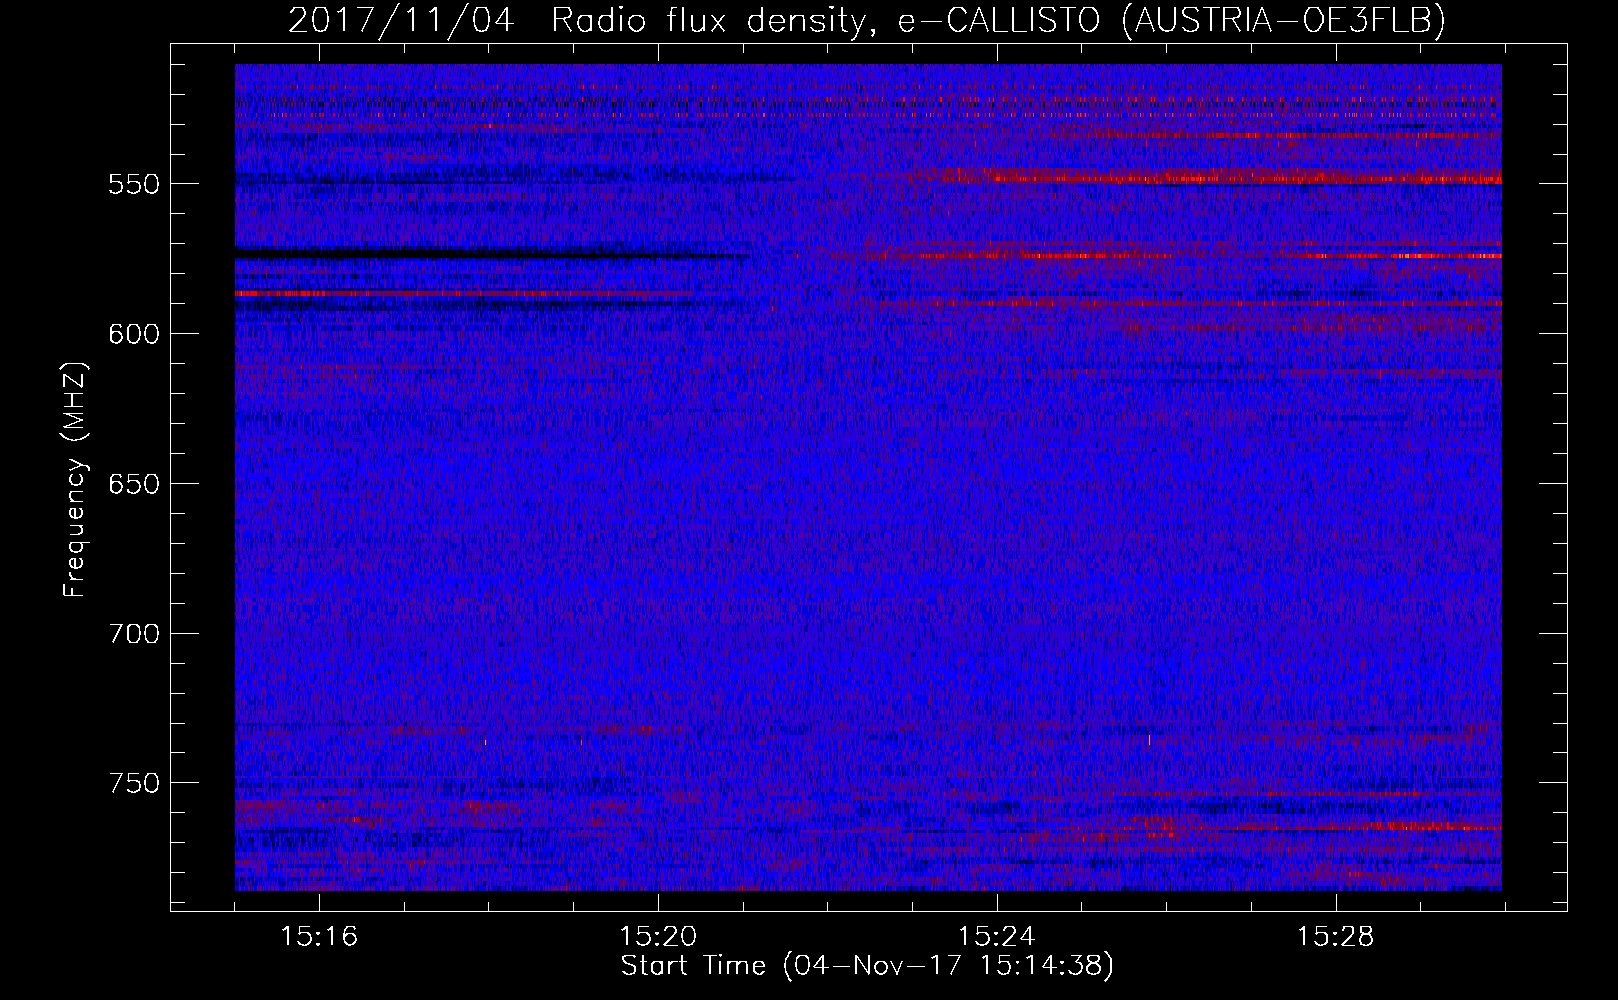
Task: Click the 600 frequency tick label
Action: tap(134, 335)
